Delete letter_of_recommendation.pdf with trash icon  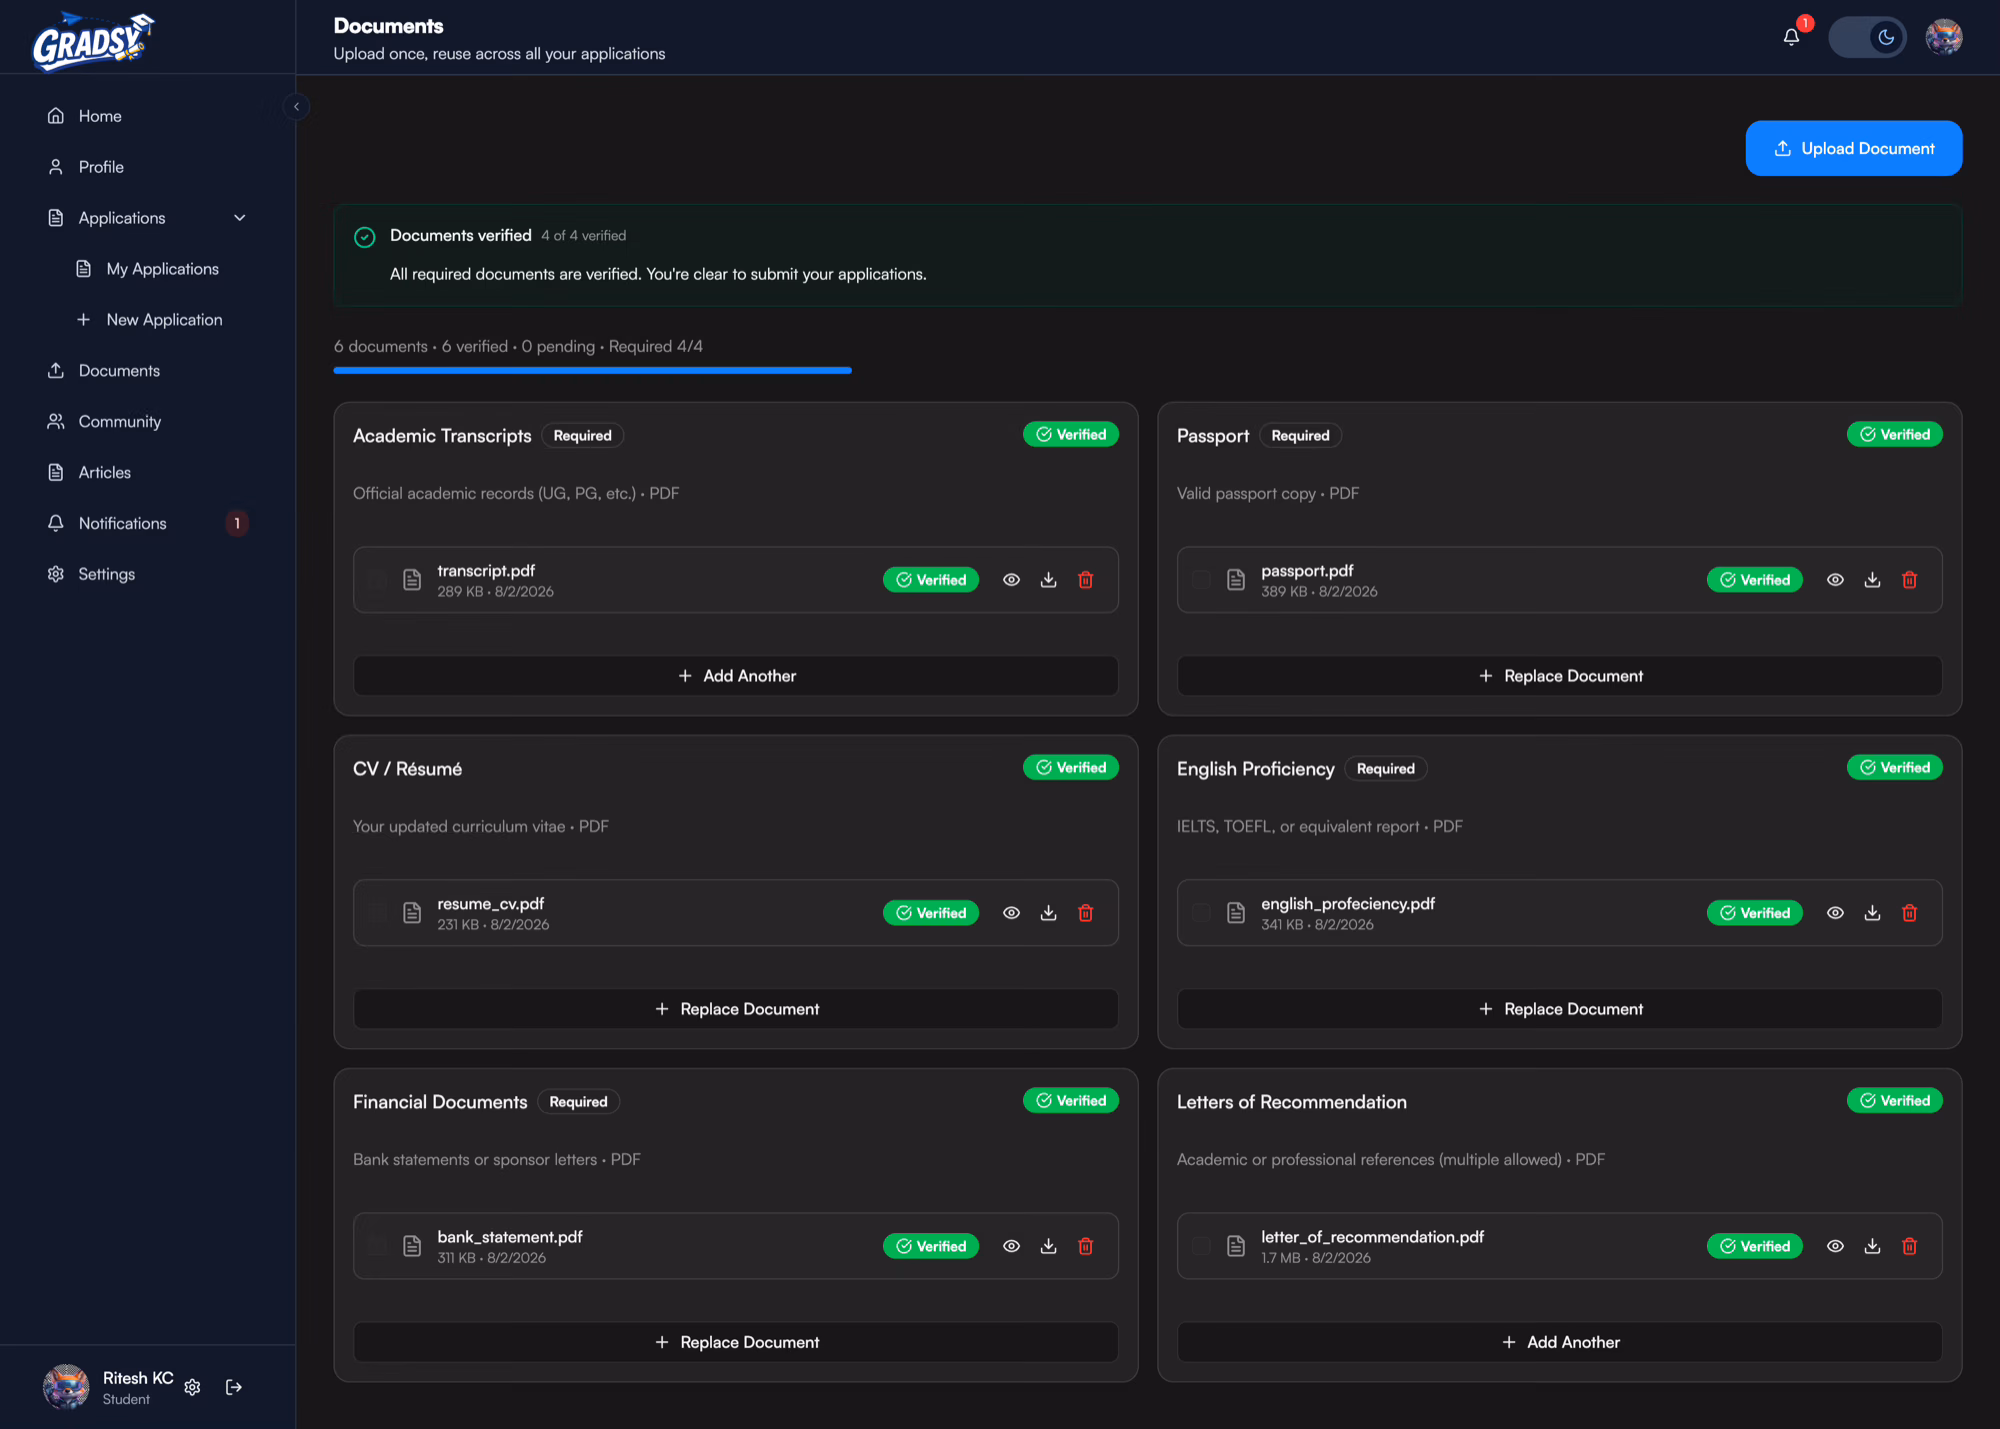pos(1909,1246)
